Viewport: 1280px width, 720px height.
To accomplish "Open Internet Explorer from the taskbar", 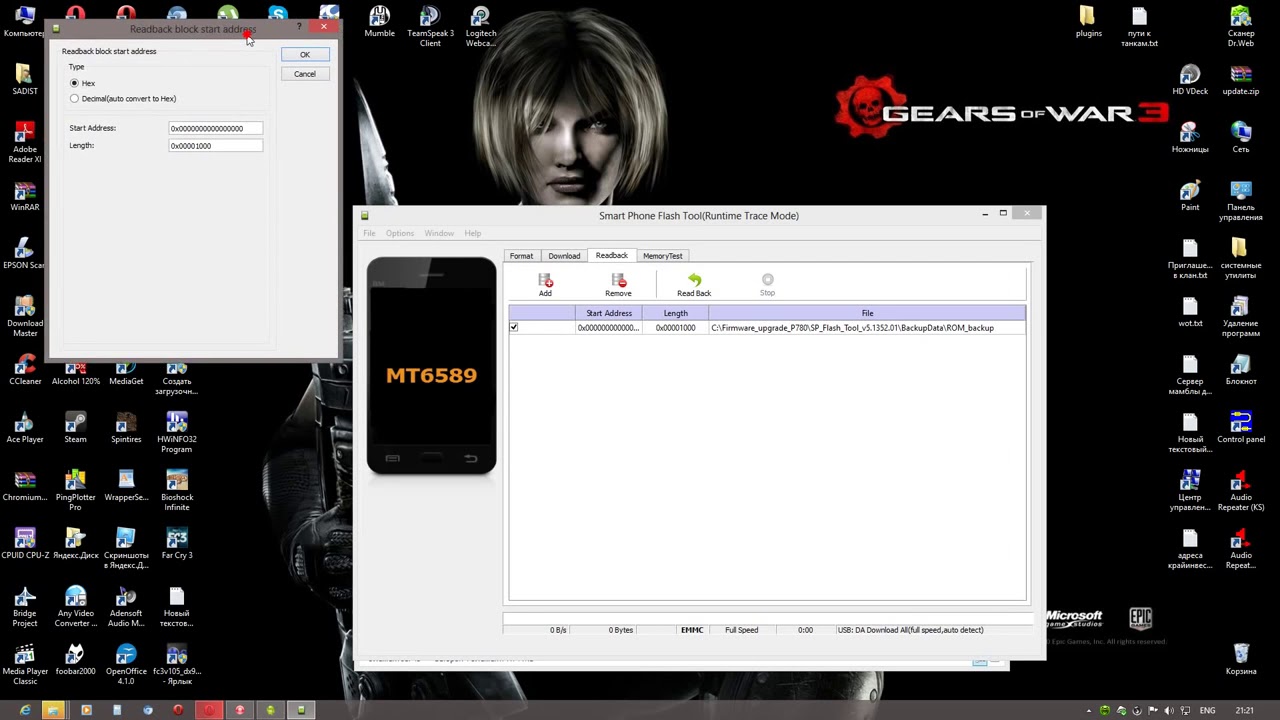I will point(25,710).
